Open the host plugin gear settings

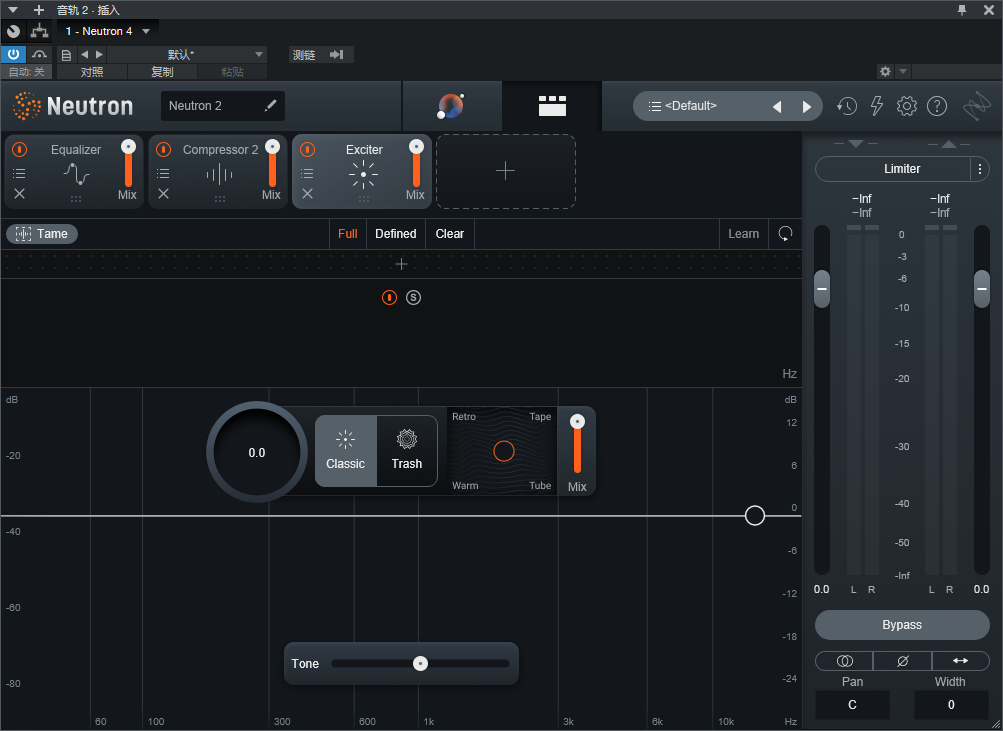click(885, 71)
